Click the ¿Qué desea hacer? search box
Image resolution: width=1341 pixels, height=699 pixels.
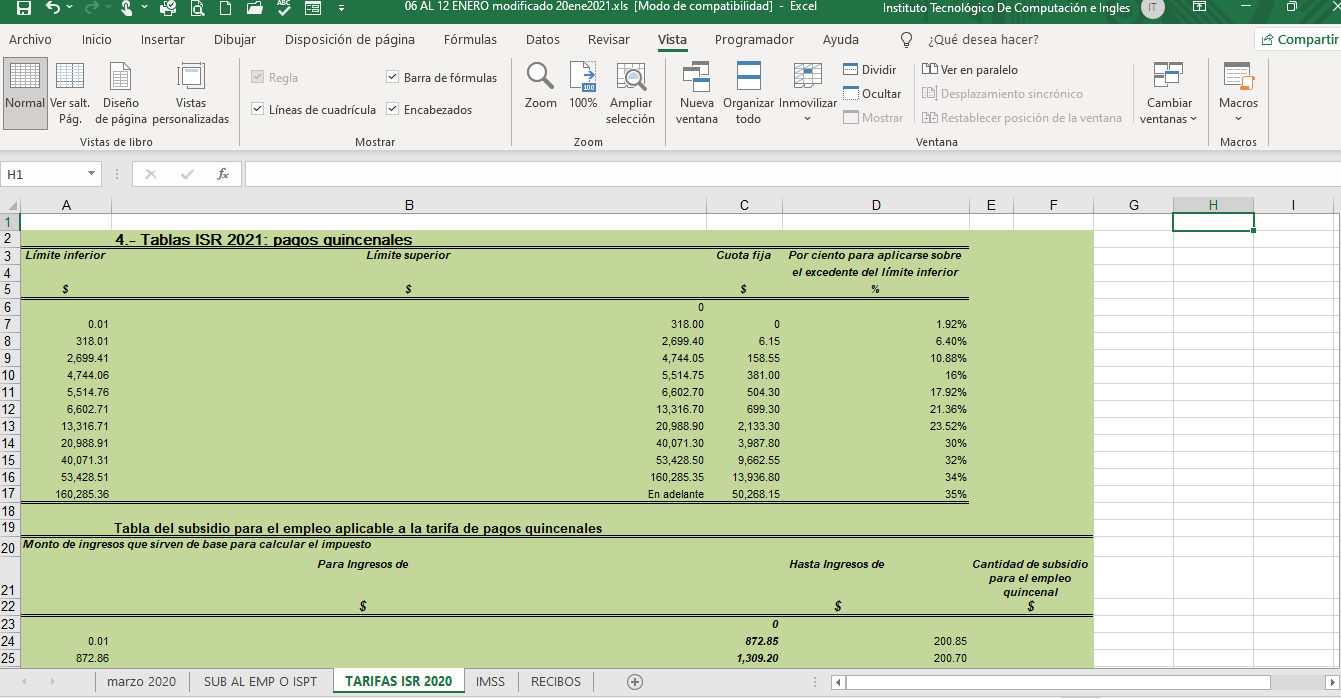(983, 40)
